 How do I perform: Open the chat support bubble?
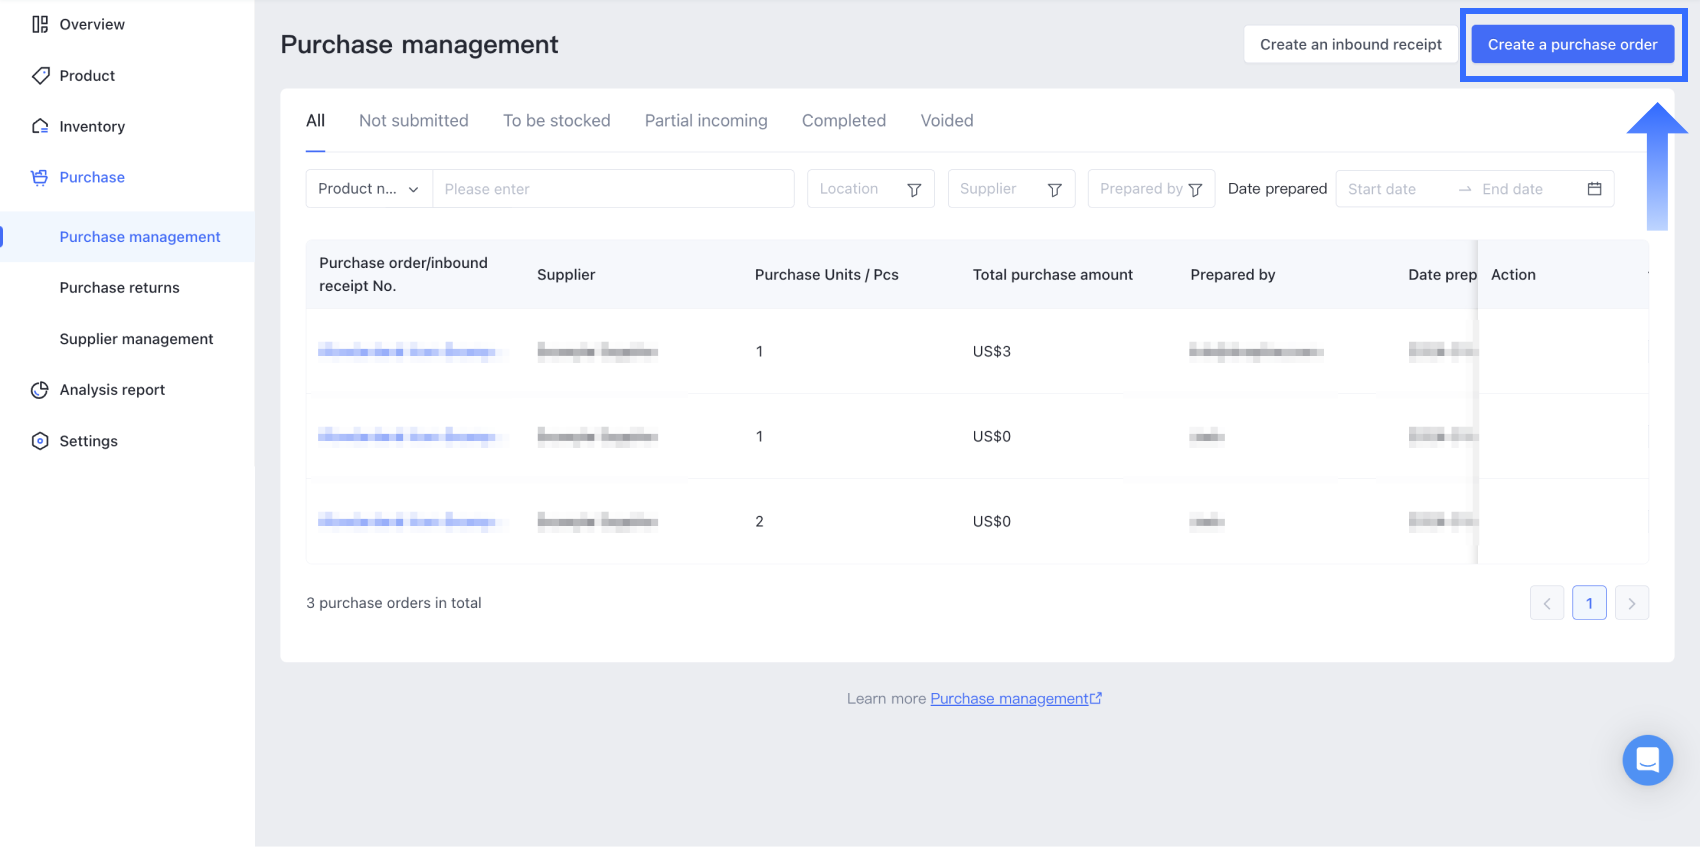click(x=1647, y=760)
